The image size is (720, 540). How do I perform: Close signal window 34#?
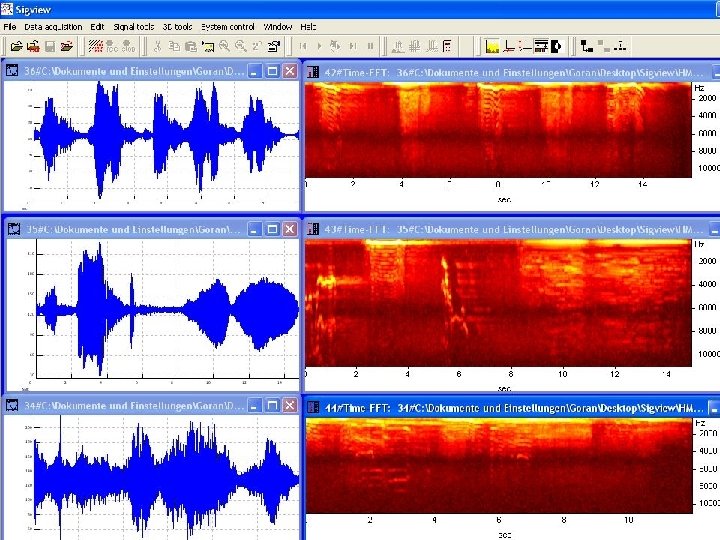(x=290, y=405)
